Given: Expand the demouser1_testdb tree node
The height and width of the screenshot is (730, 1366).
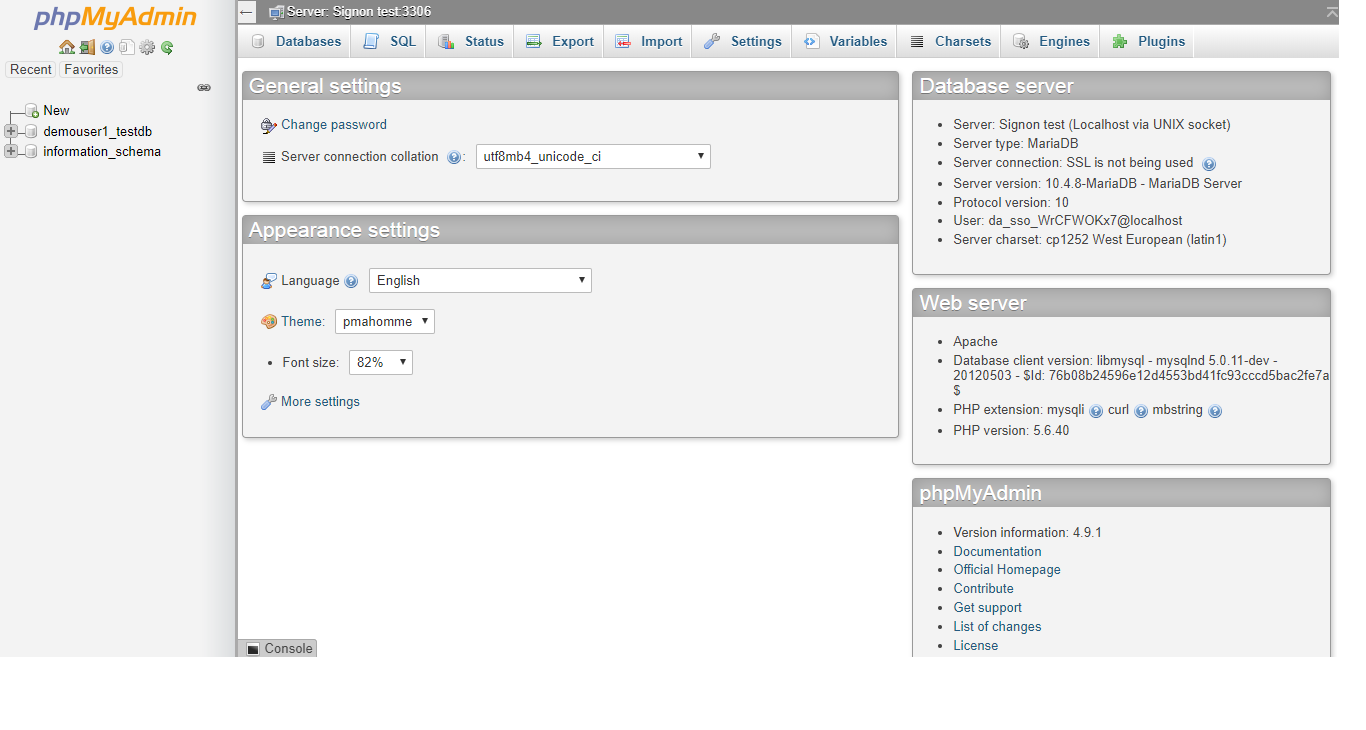Looking at the screenshot, I should [11, 131].
